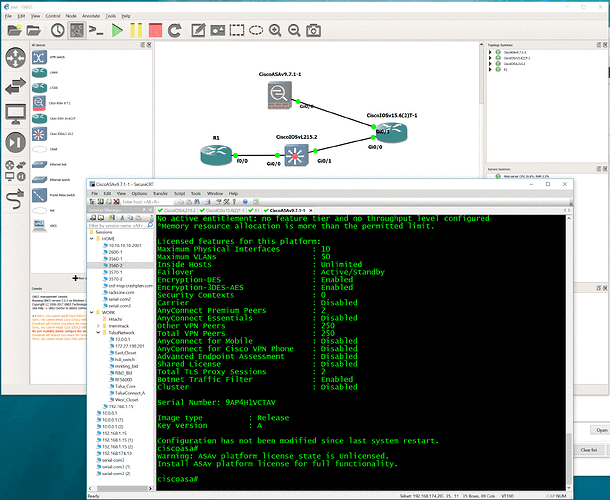Click the Clear list button
Screen dimensions: 610x500
point(589,450)
